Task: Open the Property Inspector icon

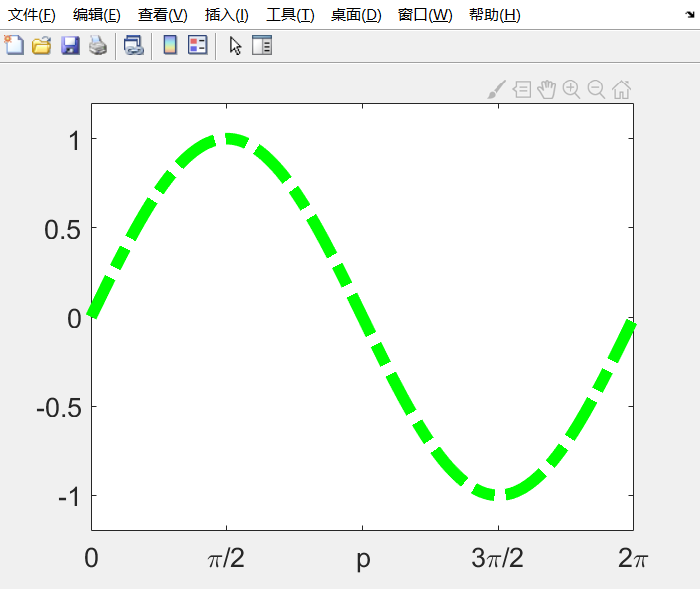Action: pos(262,46)
